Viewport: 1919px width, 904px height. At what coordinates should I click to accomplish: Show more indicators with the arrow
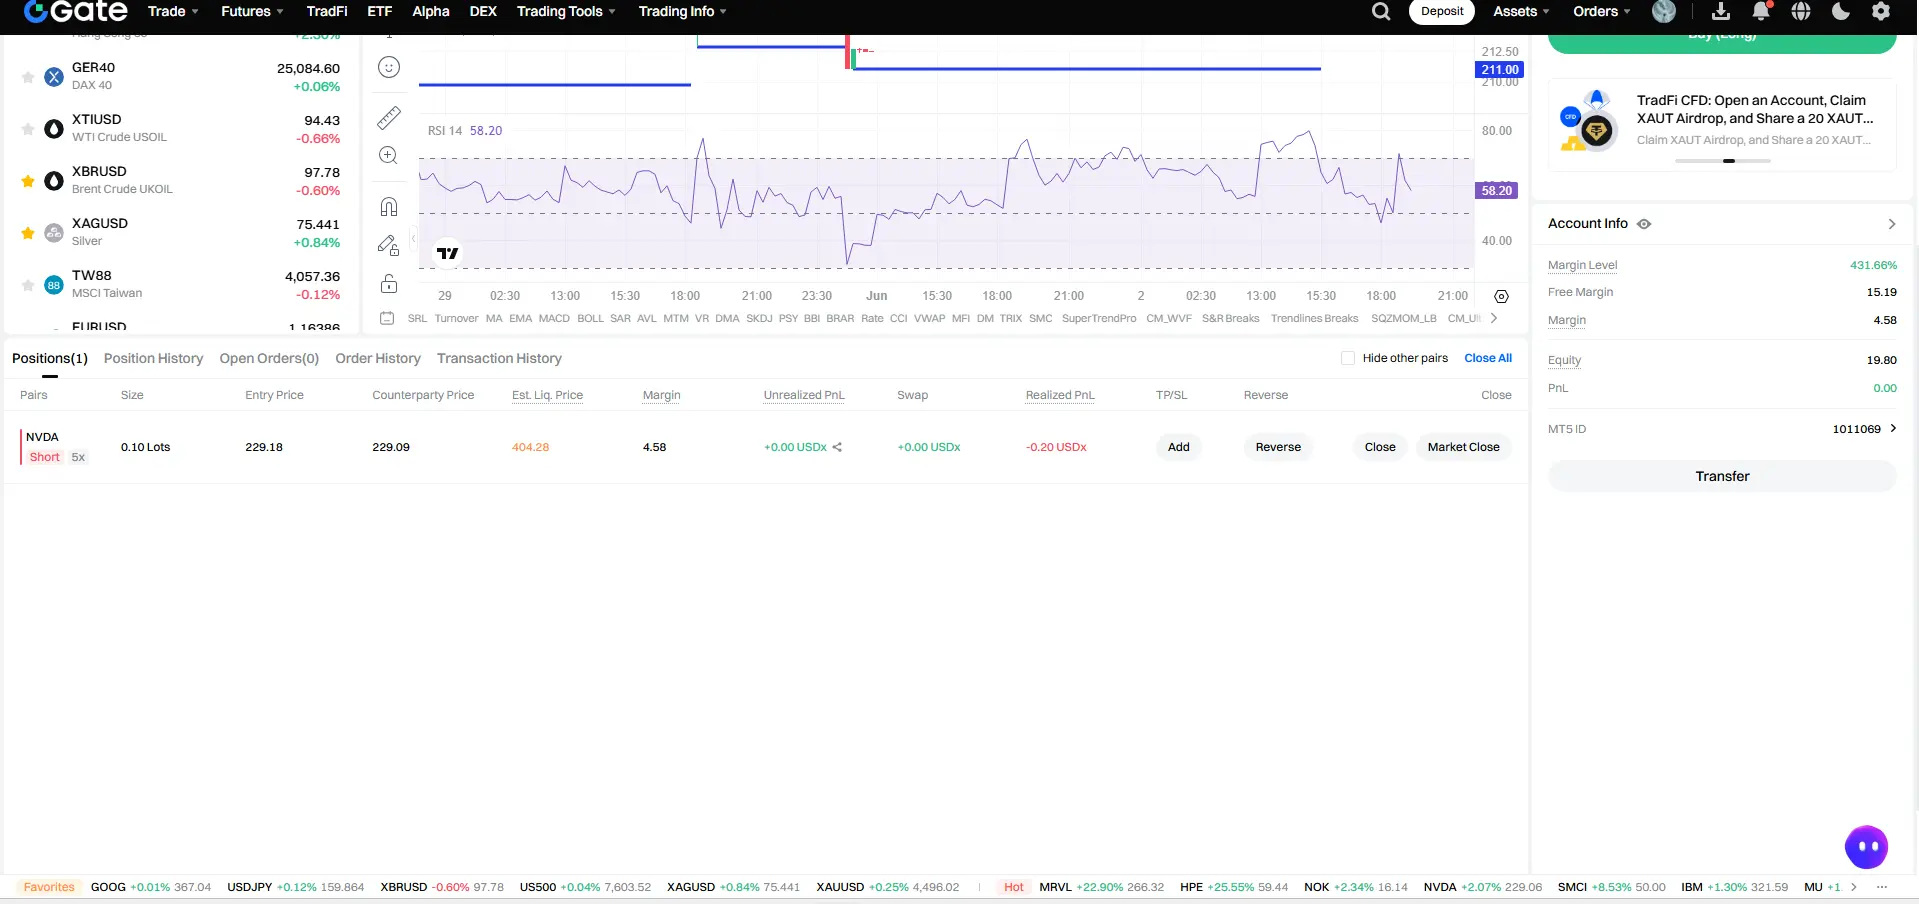[x=1494, y=318]
